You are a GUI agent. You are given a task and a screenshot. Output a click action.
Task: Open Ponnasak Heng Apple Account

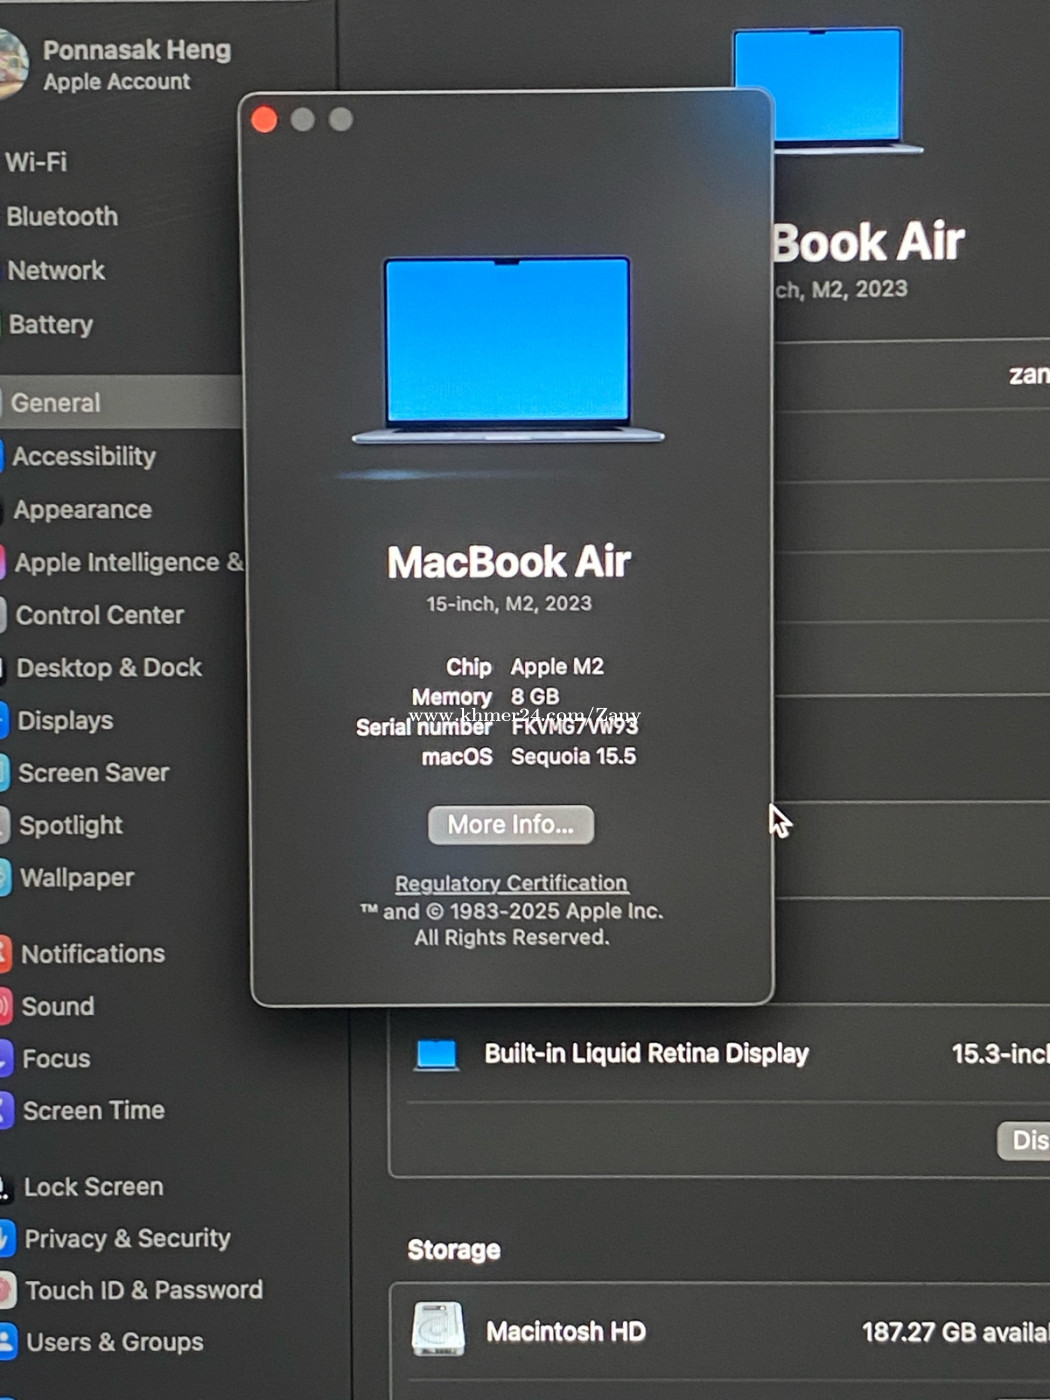click(136, 64)
